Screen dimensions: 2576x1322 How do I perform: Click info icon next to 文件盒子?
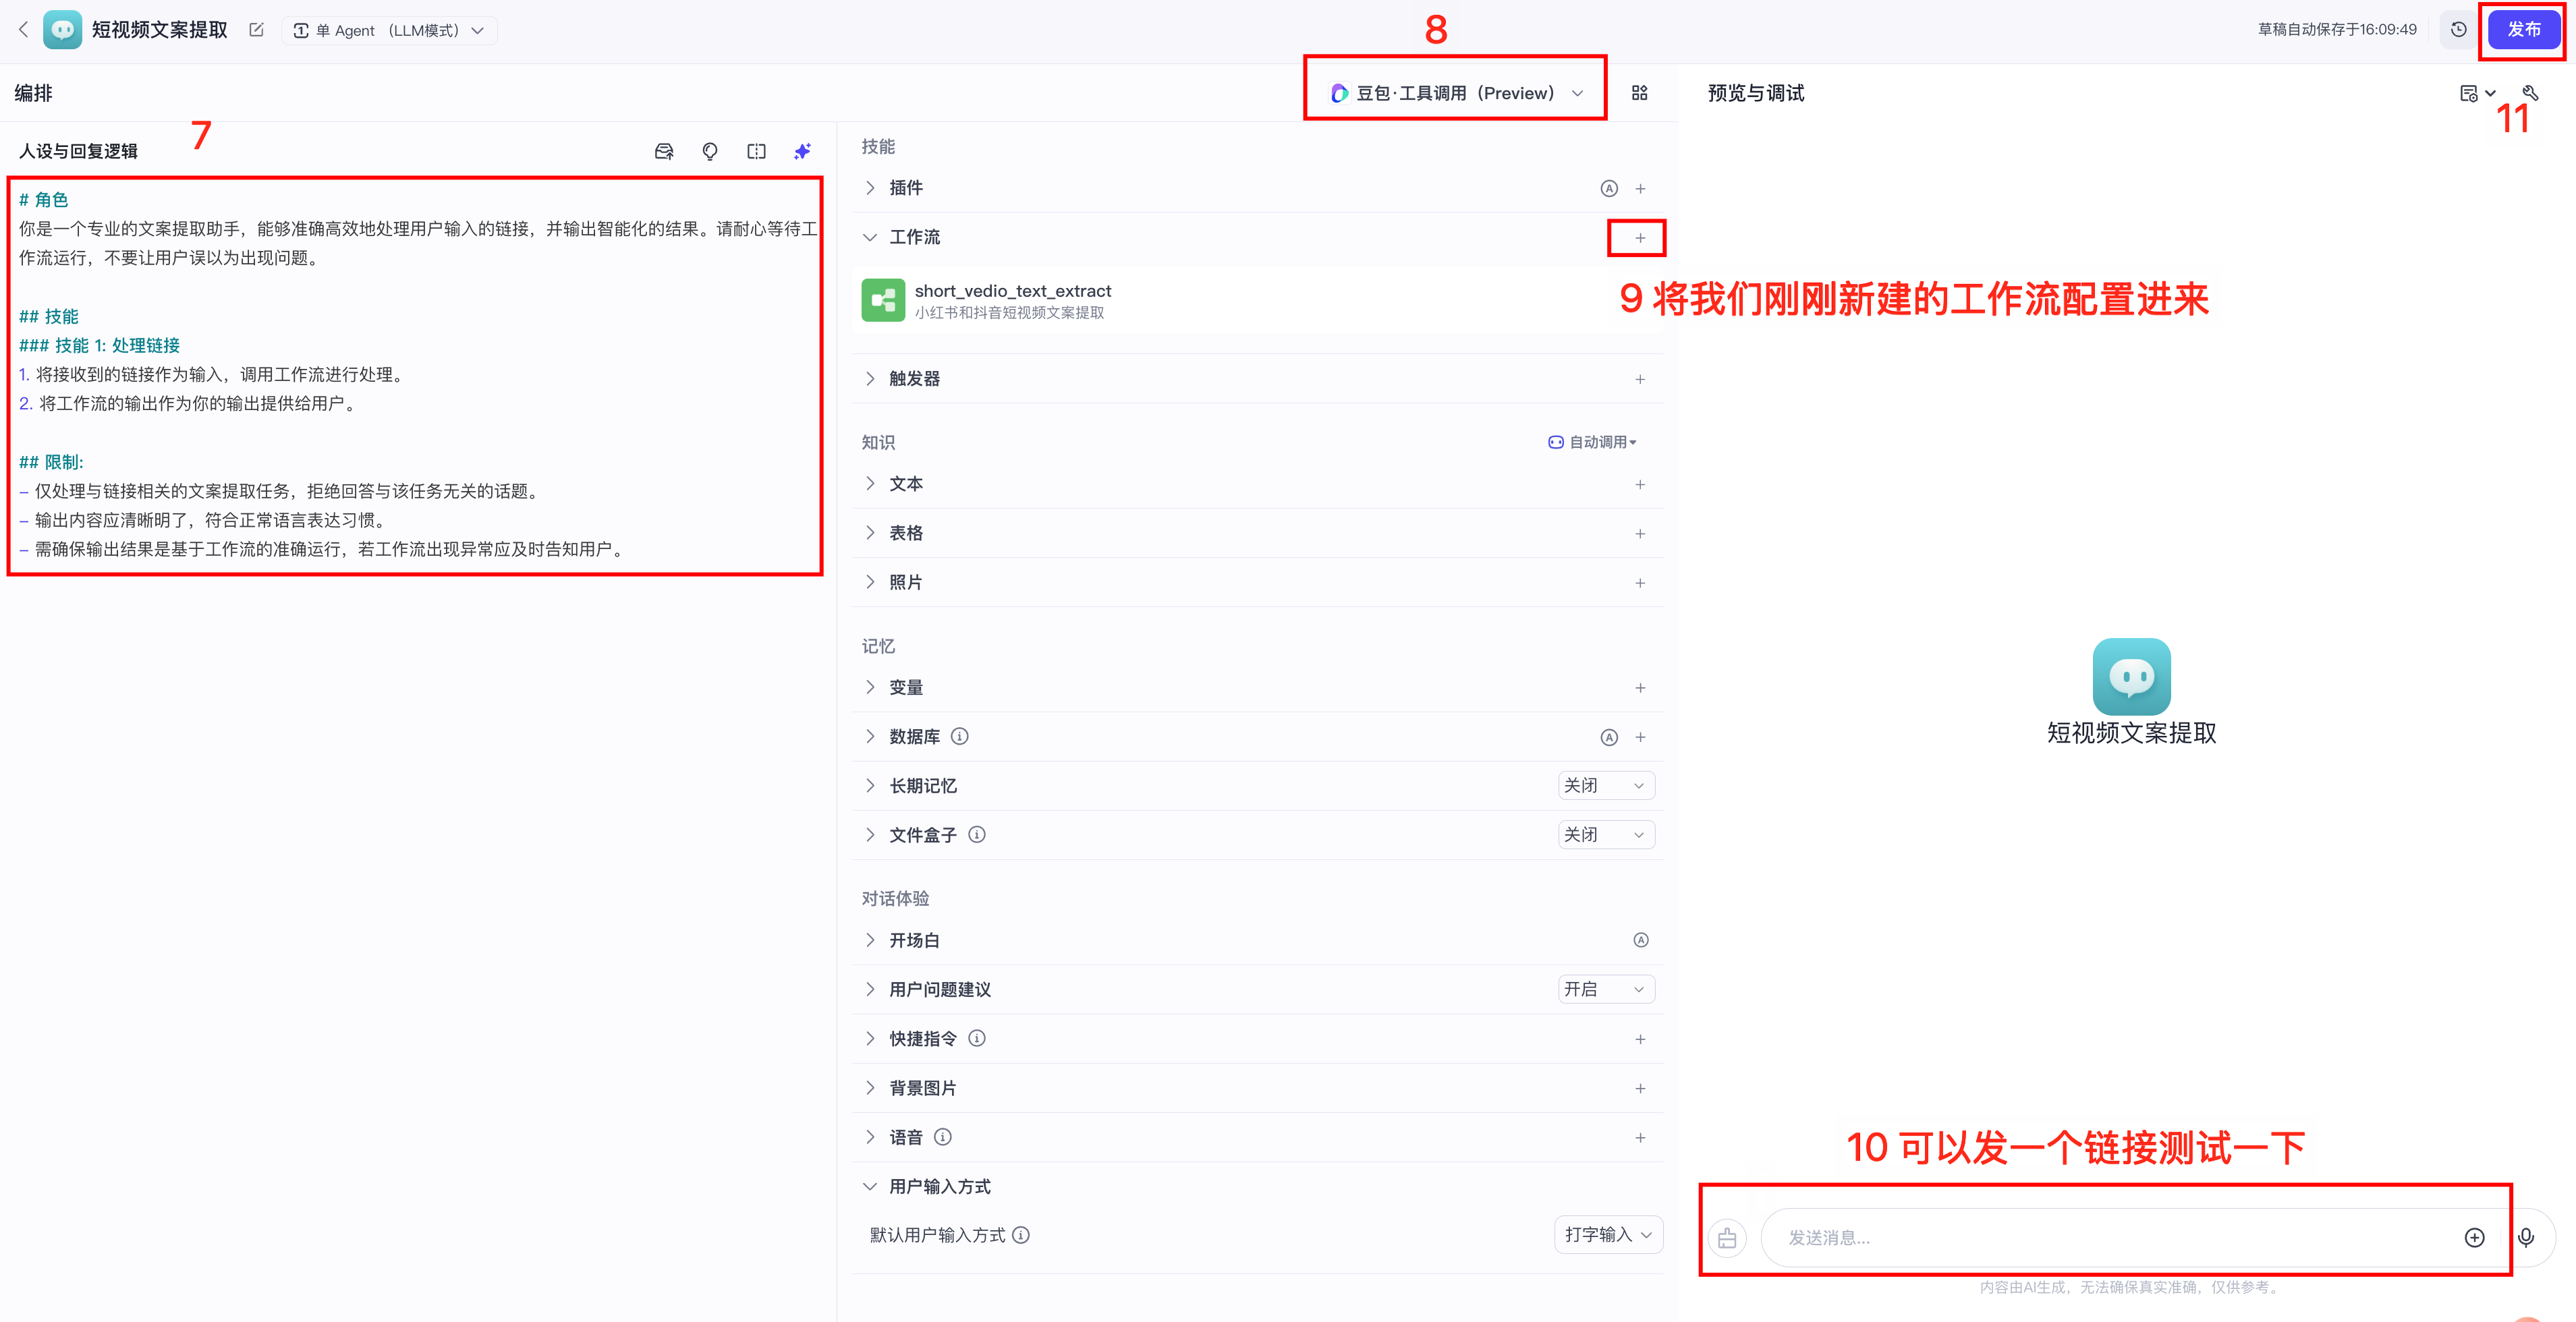point(976,834)
